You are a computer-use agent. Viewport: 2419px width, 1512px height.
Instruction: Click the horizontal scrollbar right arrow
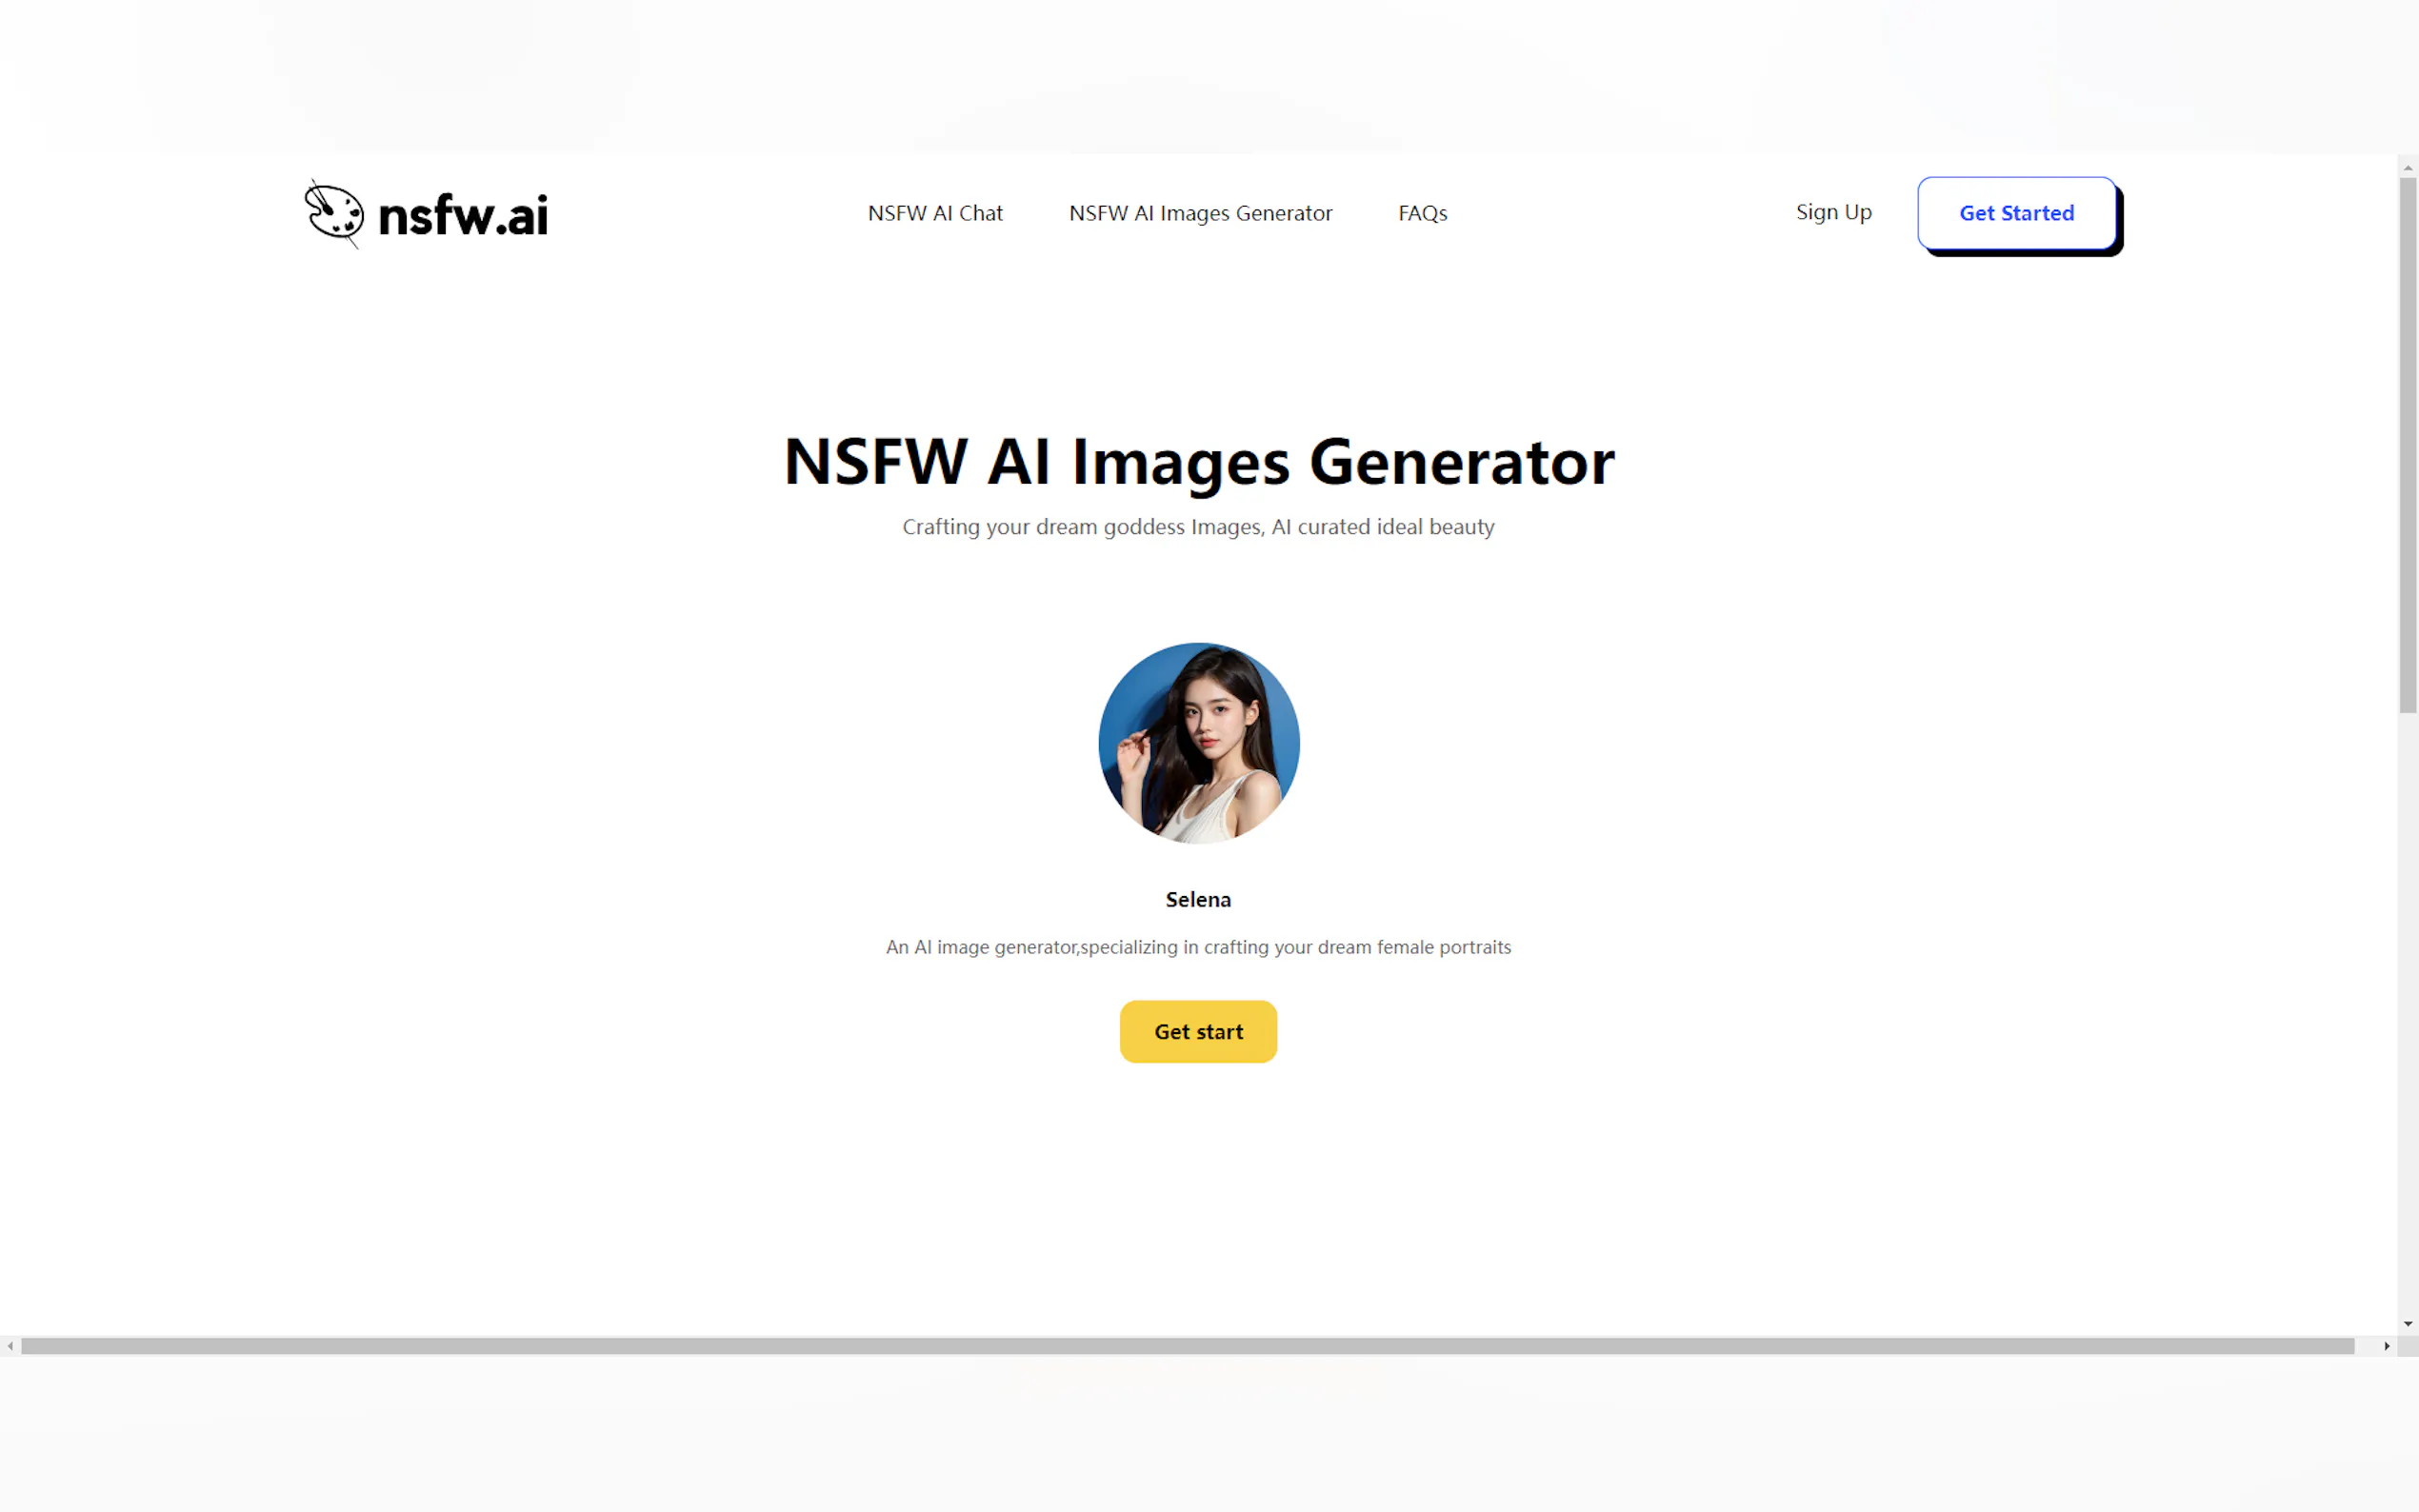click(x=2386, y=1346)
